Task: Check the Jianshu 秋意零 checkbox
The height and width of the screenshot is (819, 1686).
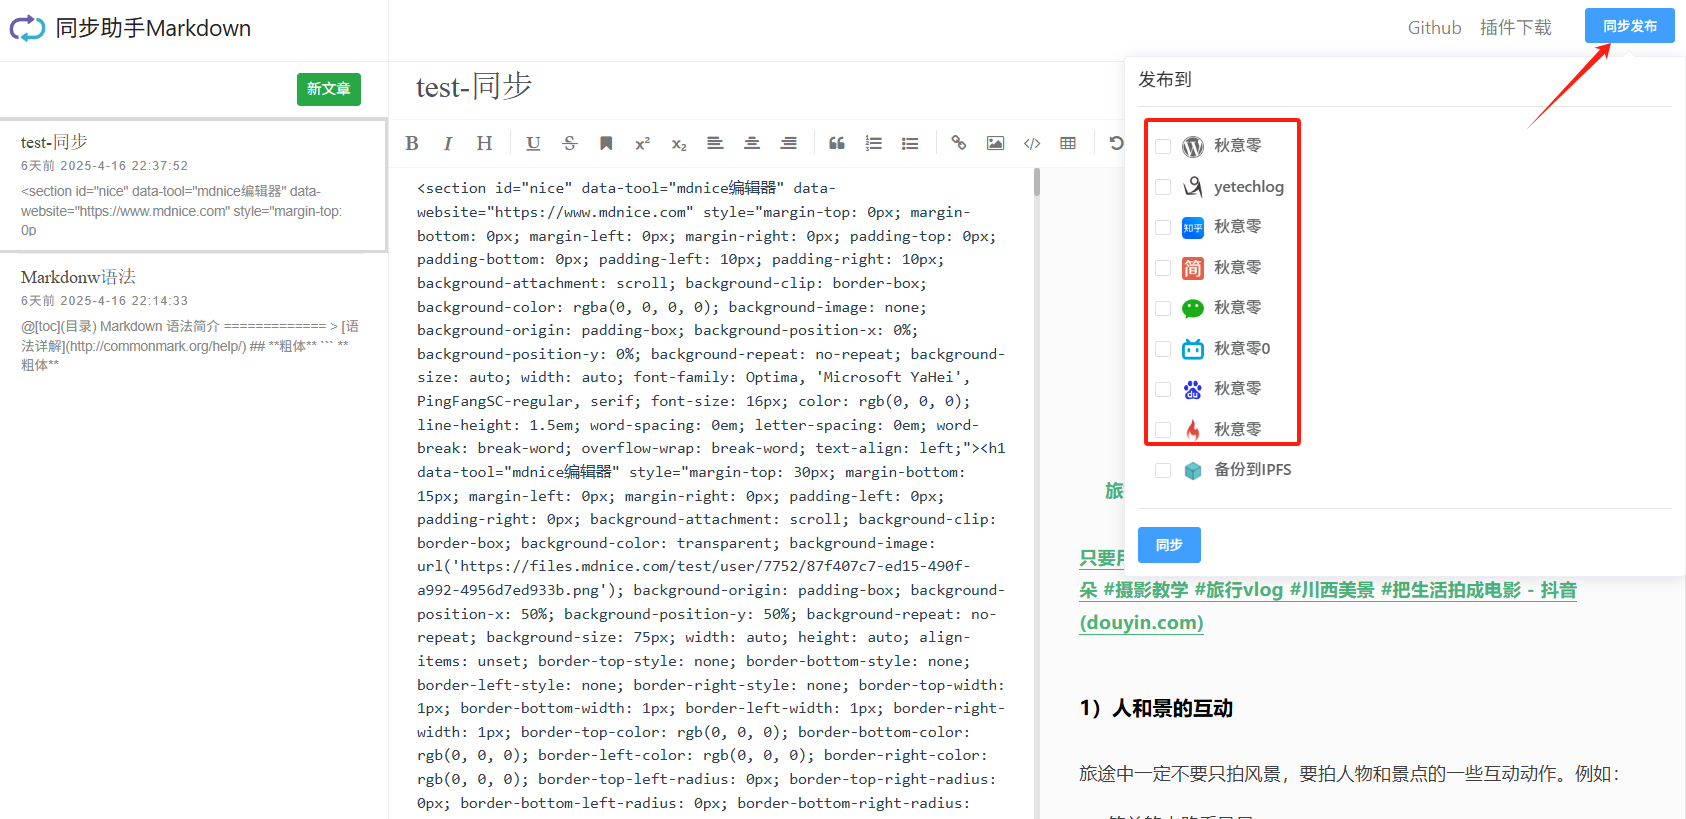Action: click(x=1163, y=268)
